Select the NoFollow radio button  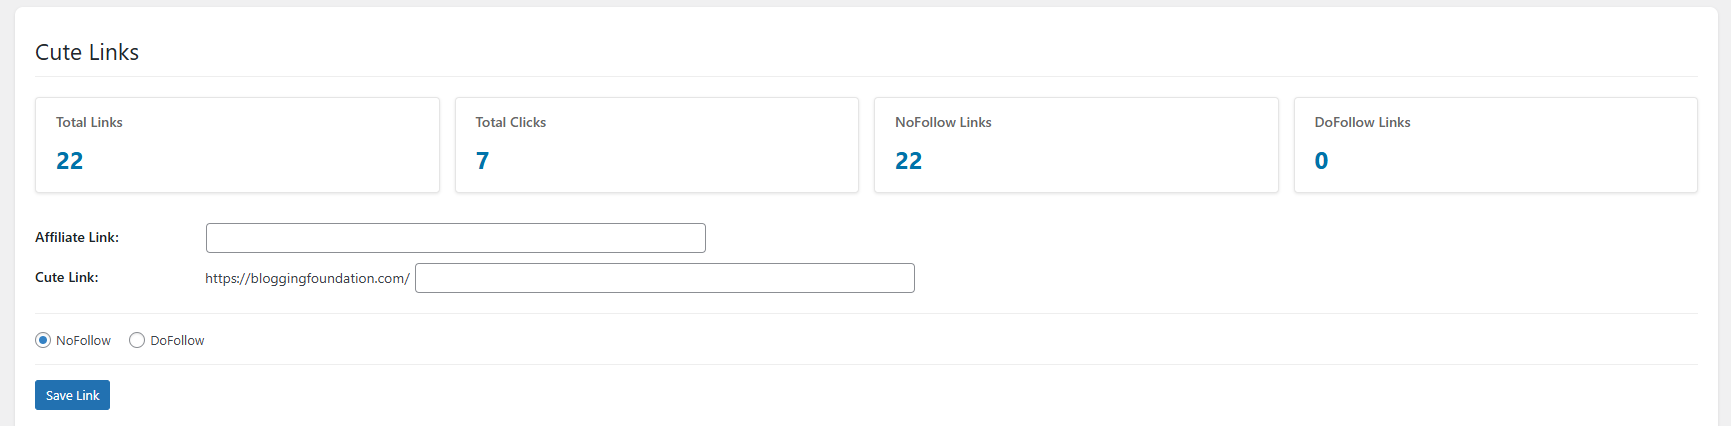coord(43,340)
